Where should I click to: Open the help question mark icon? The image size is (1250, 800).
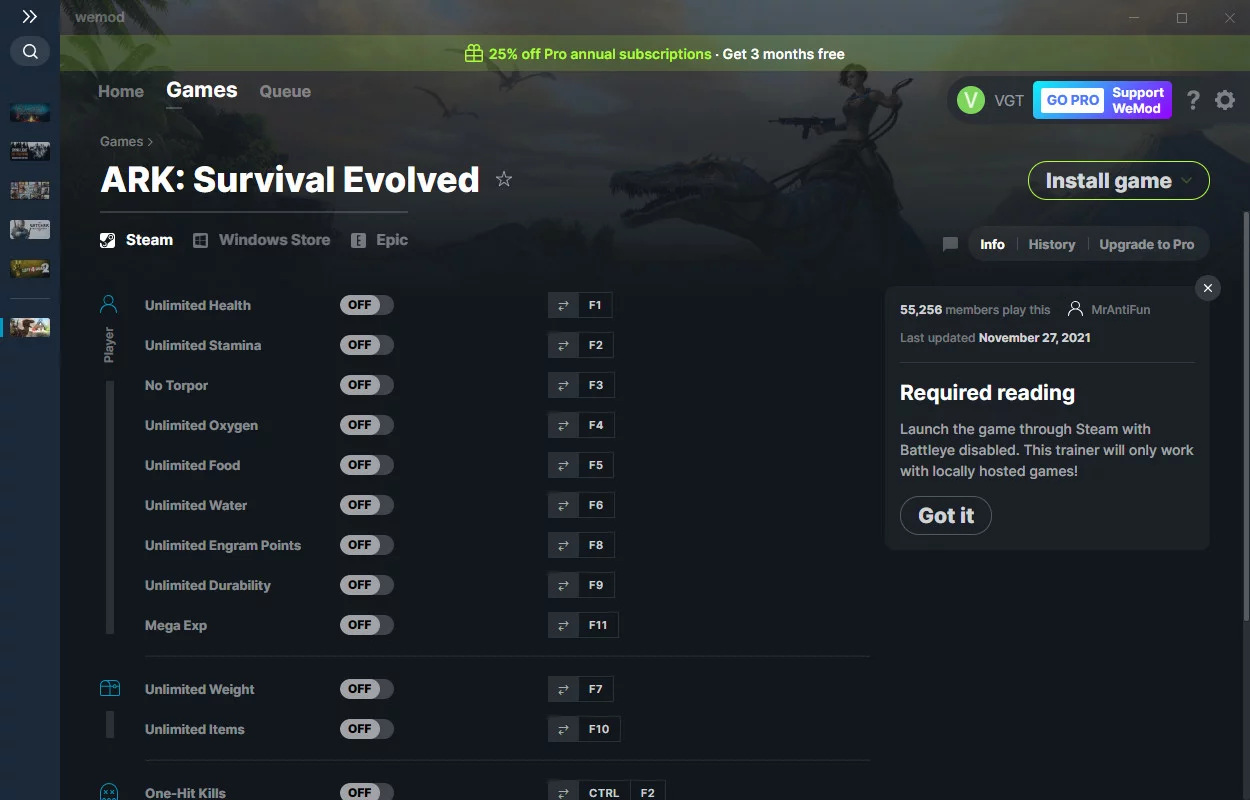(x=1193, y=100)
